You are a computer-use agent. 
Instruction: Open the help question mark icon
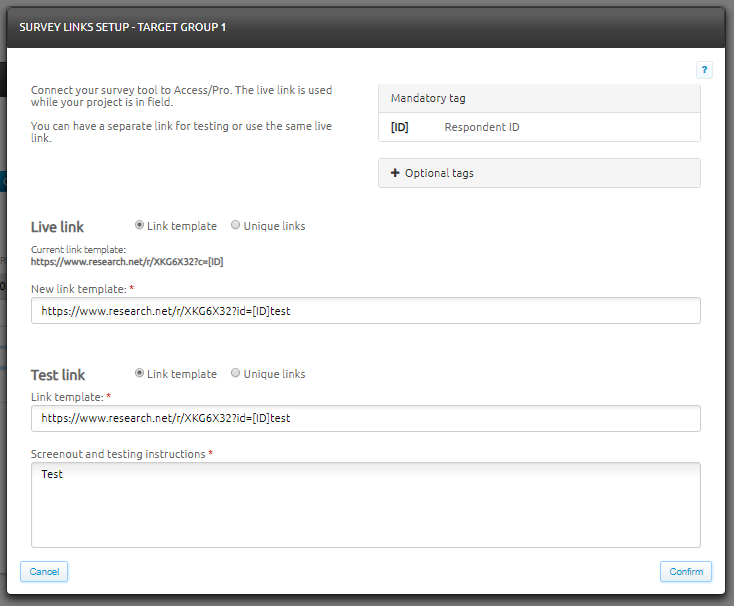pyautogui.click(x=704, y=70)
